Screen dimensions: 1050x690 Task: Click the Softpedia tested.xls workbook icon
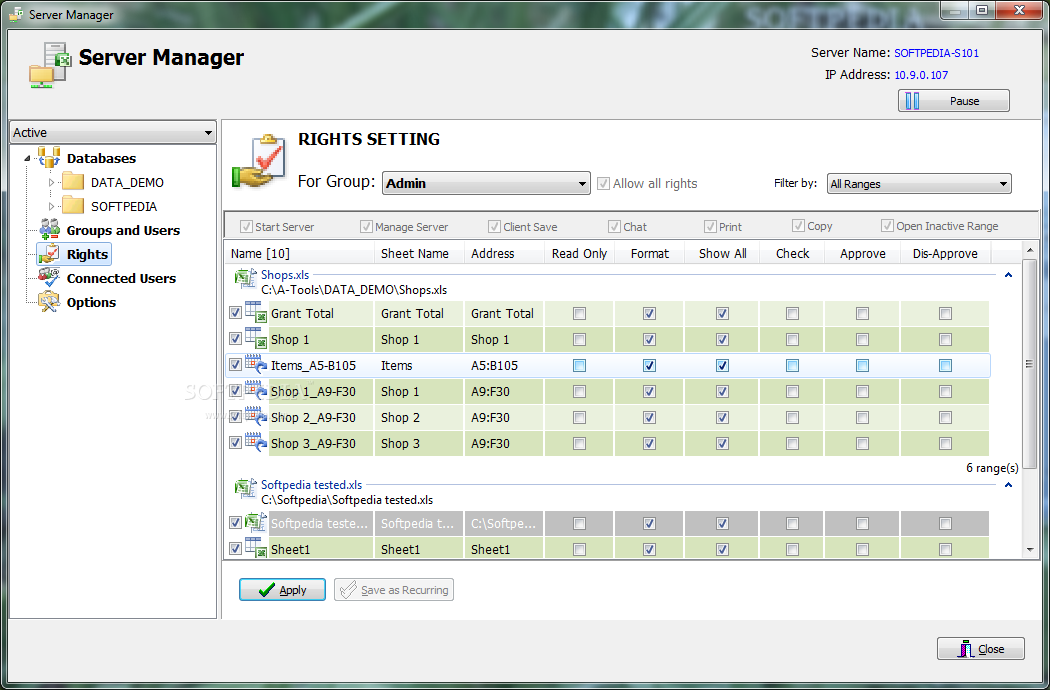[x=246, y=488]
